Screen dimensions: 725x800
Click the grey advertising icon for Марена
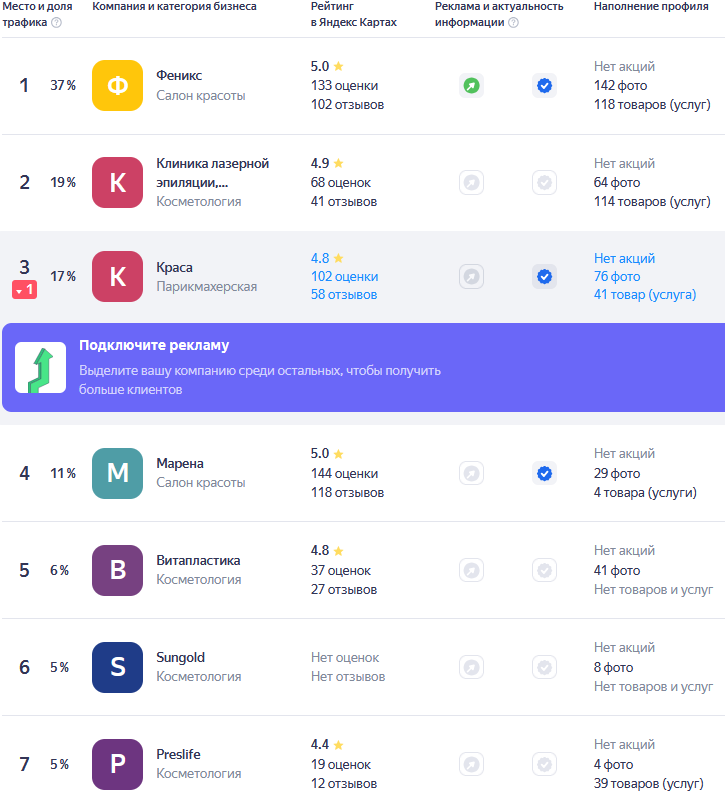[x=471, y=473]
